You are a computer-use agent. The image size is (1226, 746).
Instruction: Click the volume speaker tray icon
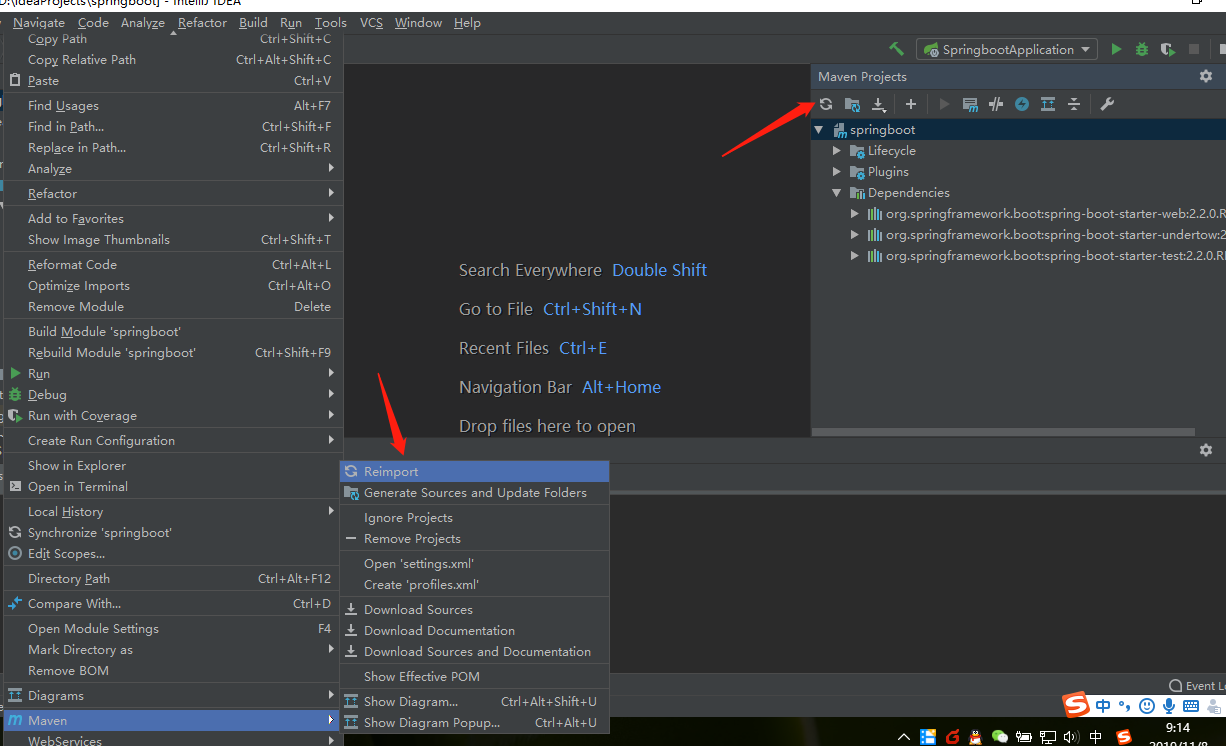[x=1071, y=737]
